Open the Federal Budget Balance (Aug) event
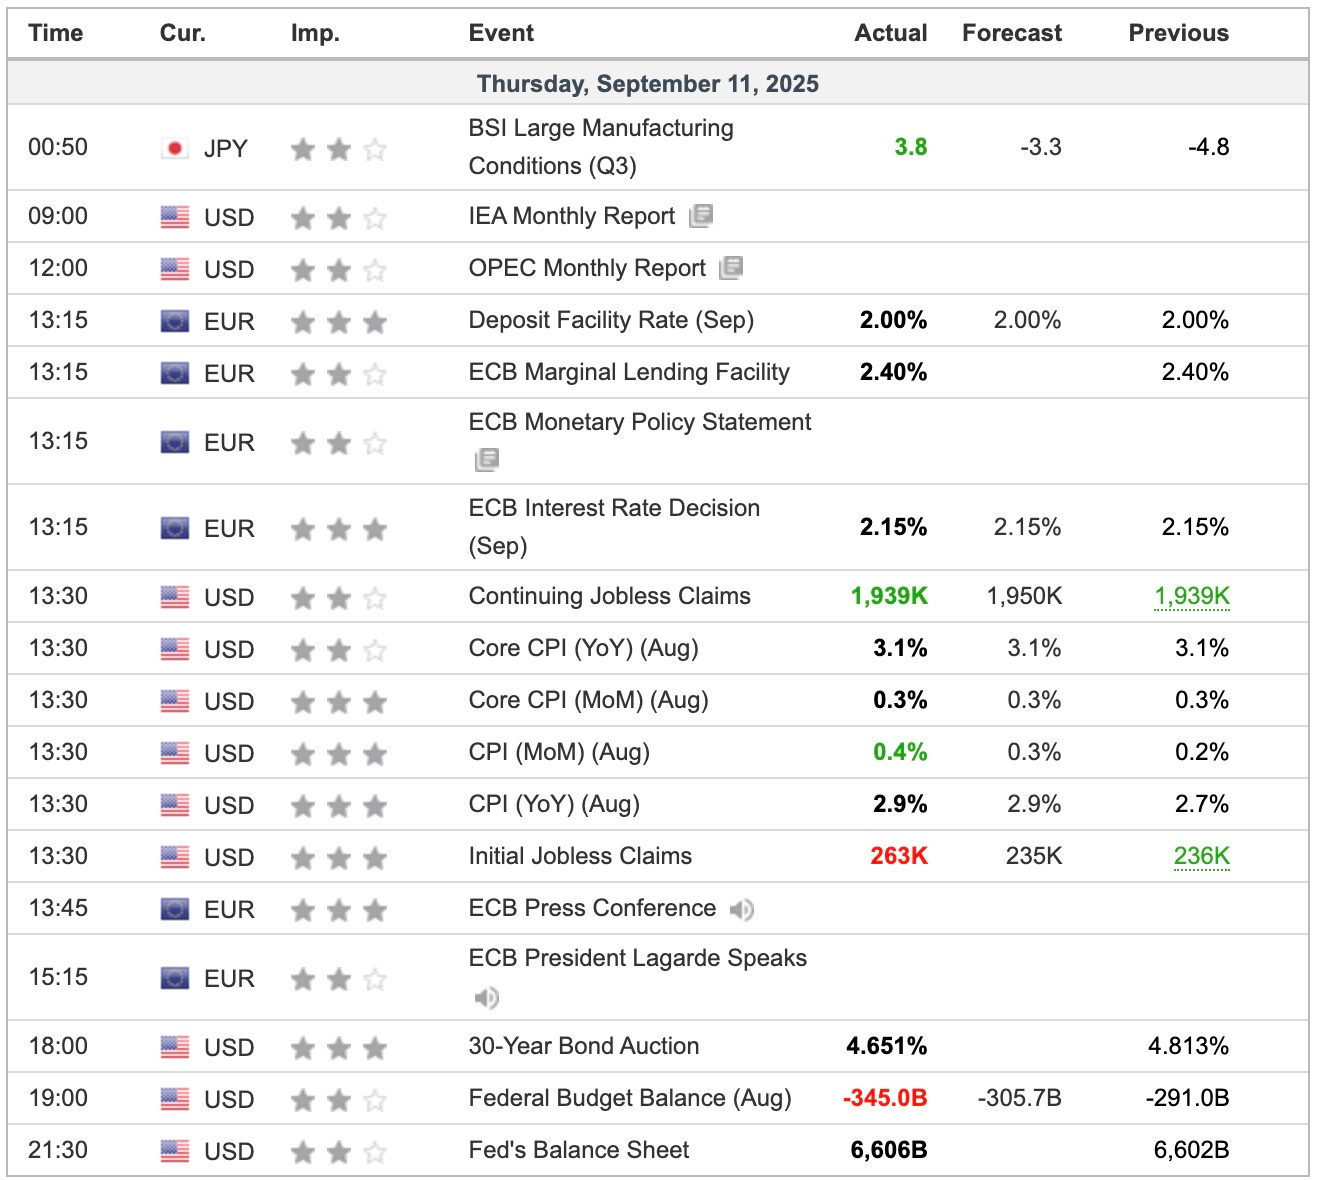This screenshot has width=1318, height=1180. click(630, 1098)
